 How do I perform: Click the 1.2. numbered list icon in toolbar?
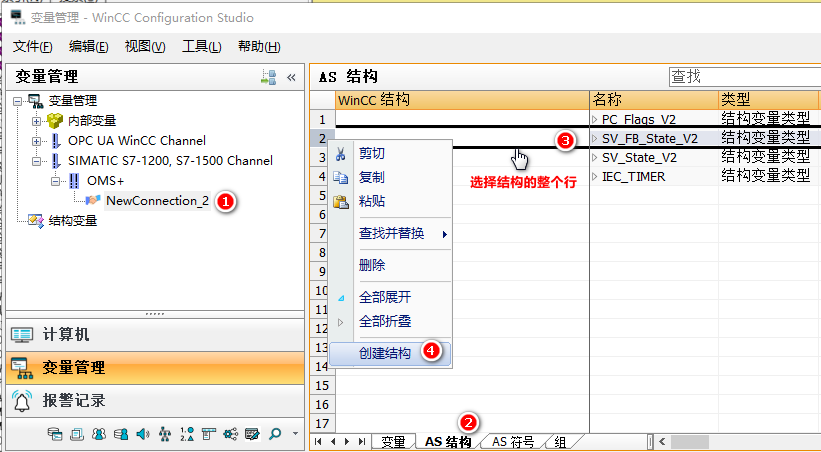click(x=185, y=434)
